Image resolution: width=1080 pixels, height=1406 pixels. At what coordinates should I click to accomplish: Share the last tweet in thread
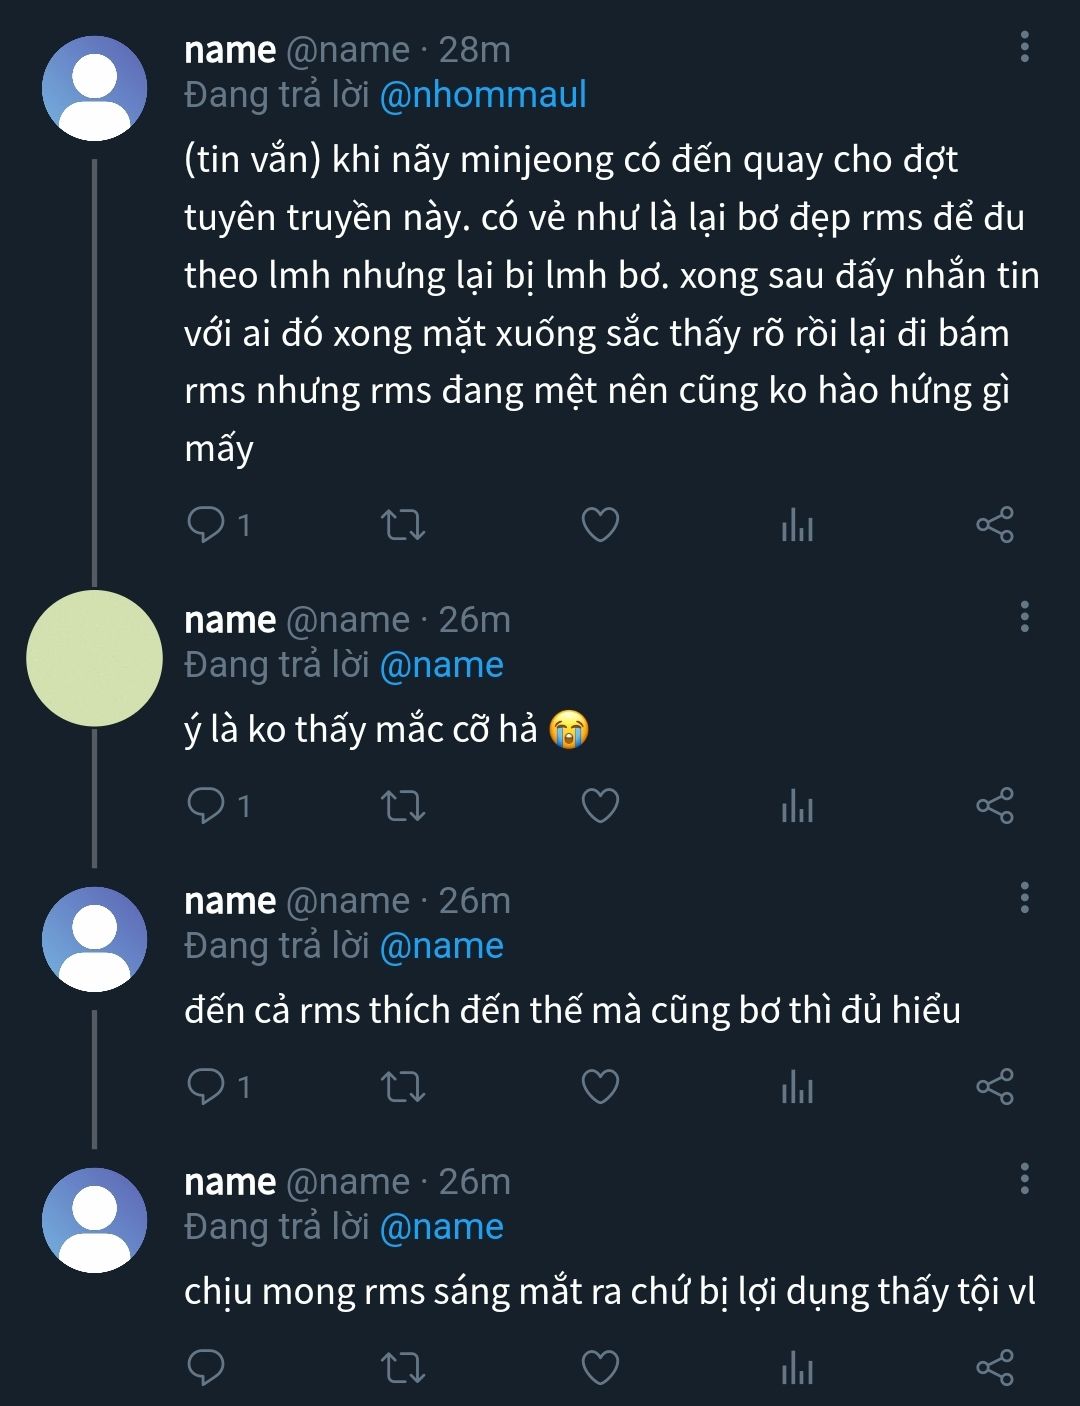[994, 1367]
